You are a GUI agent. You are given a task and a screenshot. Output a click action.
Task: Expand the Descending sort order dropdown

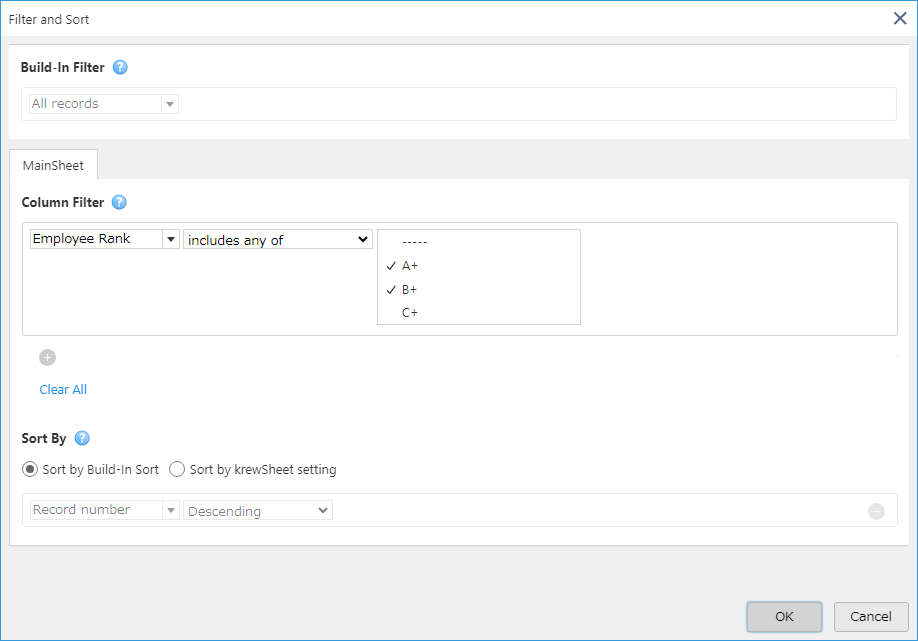(x=258, y=510)
